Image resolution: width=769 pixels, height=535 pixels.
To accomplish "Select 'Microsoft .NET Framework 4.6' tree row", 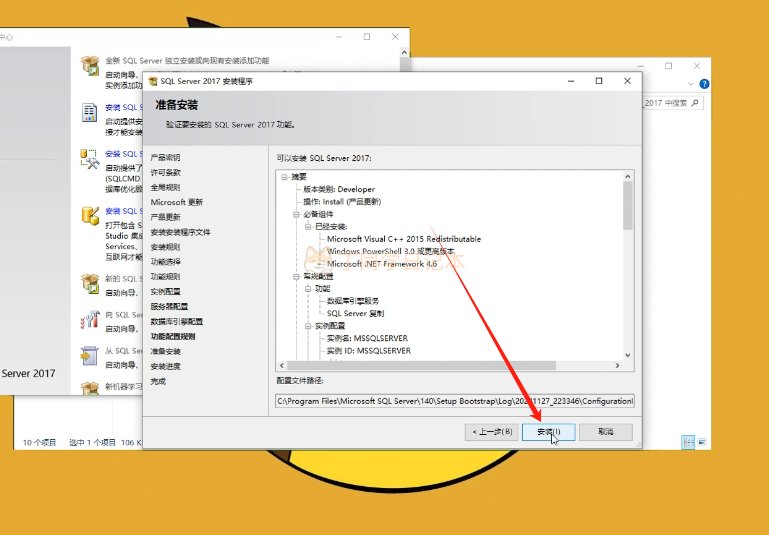I will pos(382,264).
